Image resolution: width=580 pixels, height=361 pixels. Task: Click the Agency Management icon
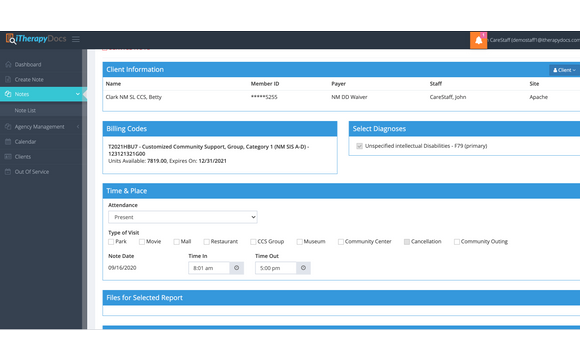click(8, 126)
